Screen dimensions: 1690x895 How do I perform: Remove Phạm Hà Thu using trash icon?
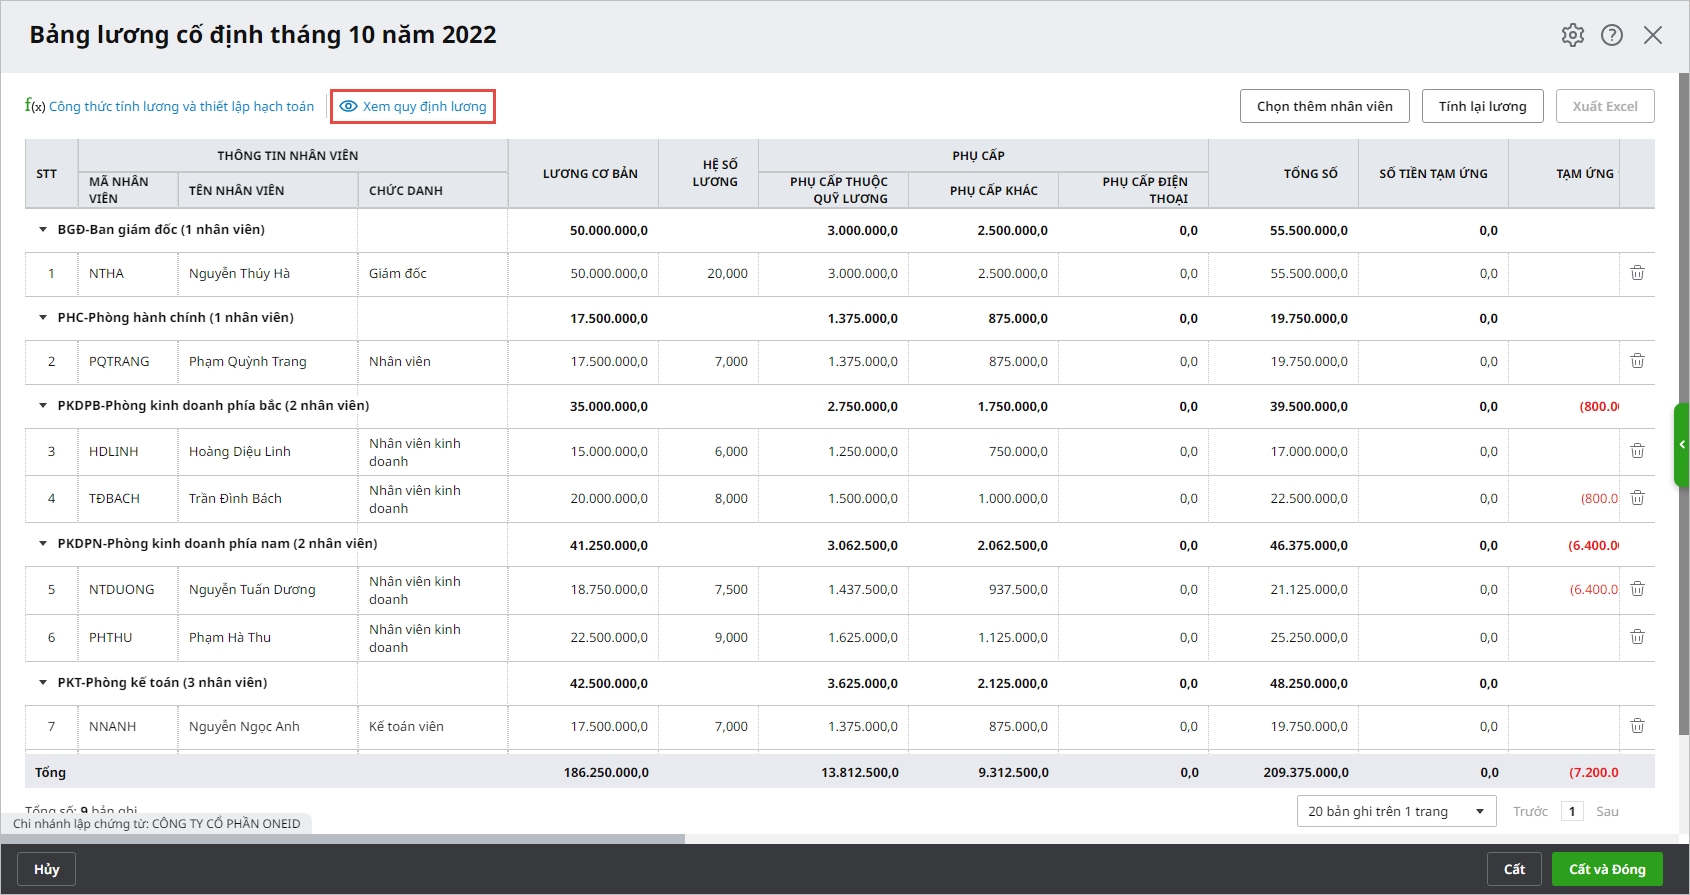click(1637, 637)
